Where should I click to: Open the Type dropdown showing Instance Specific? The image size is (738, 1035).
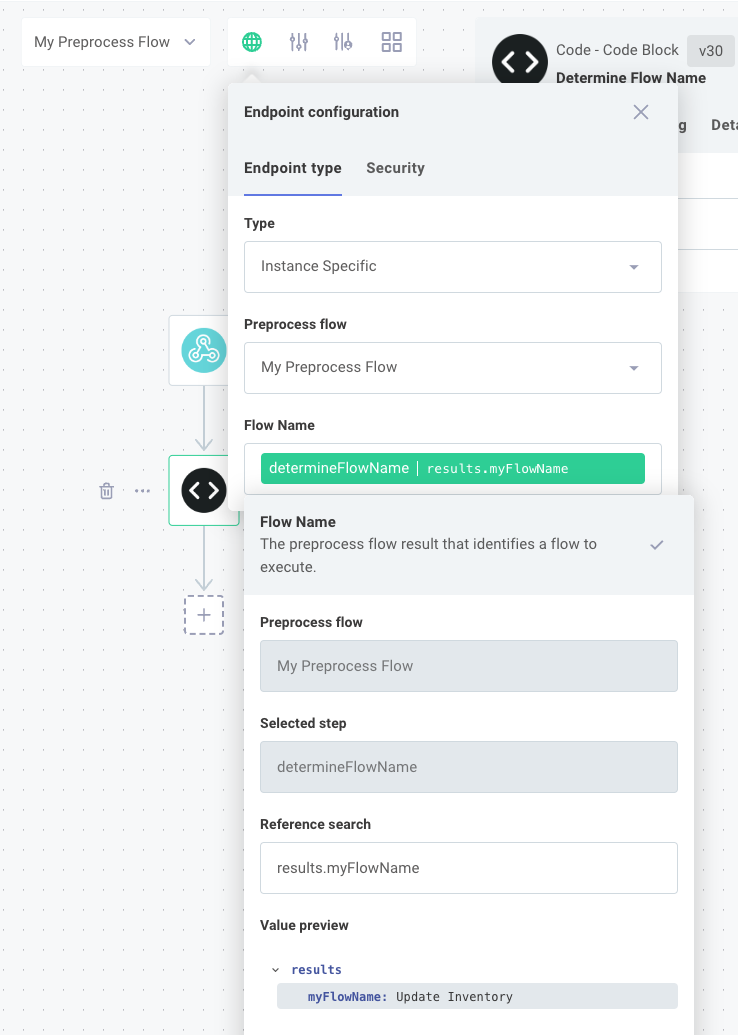click(x=452, y=267)
